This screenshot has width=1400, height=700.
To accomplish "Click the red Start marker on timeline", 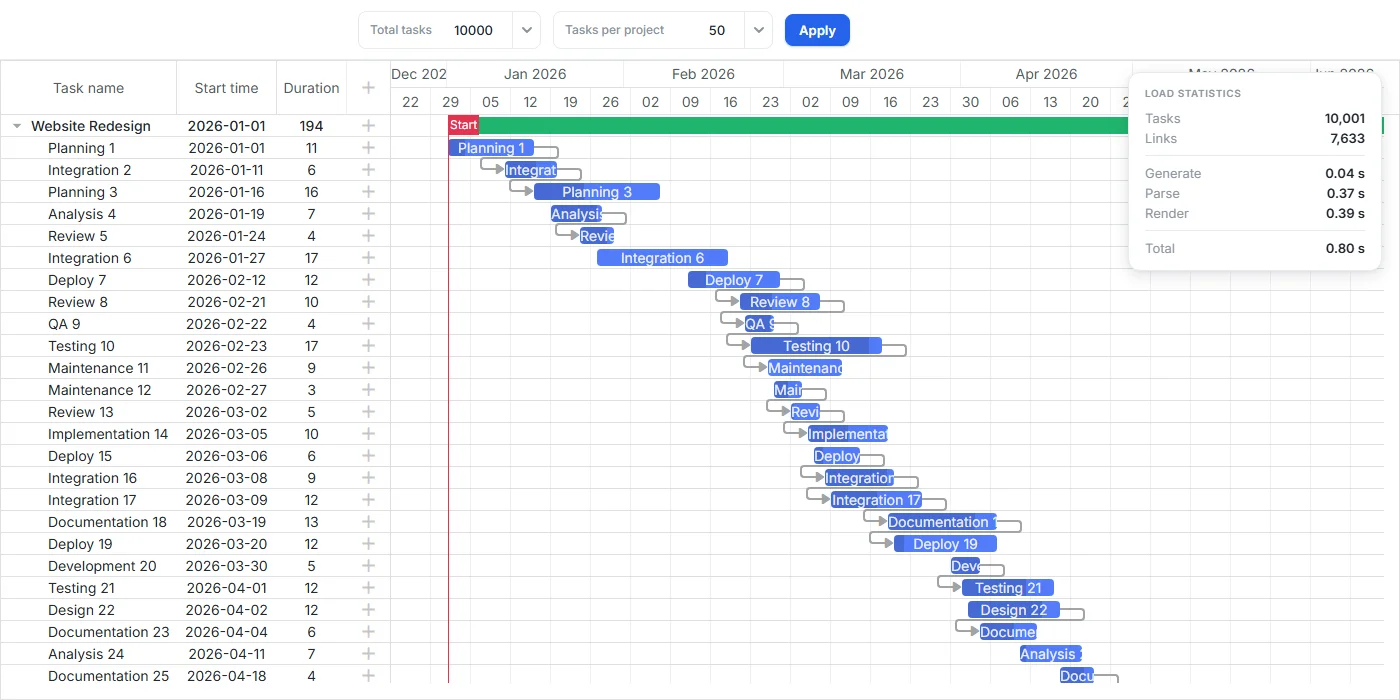I will click(x=464, y=125).
